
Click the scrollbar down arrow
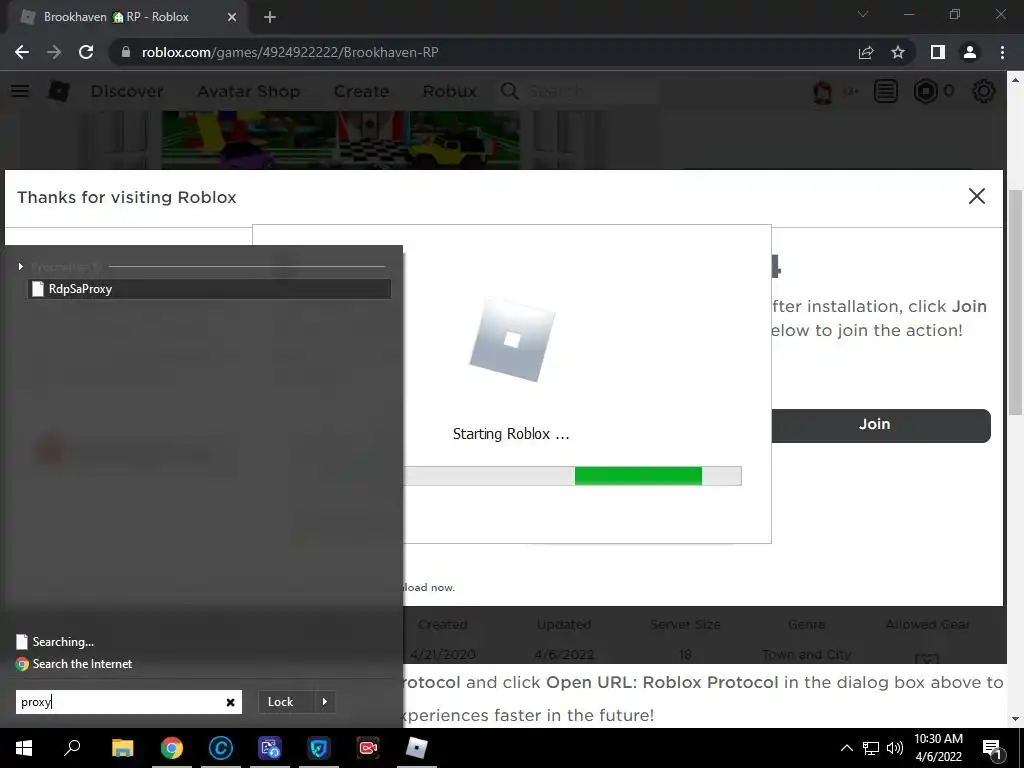tap(1015, 719)
